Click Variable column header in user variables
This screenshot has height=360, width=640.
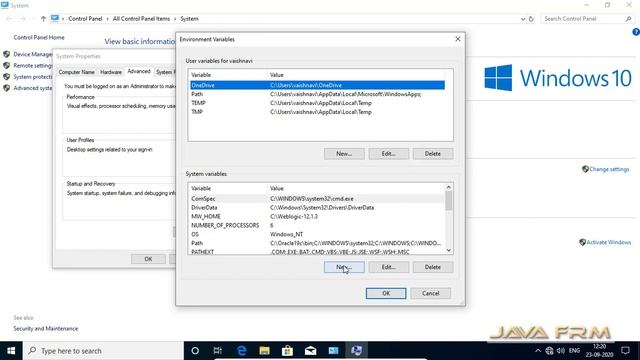(228, 75)
